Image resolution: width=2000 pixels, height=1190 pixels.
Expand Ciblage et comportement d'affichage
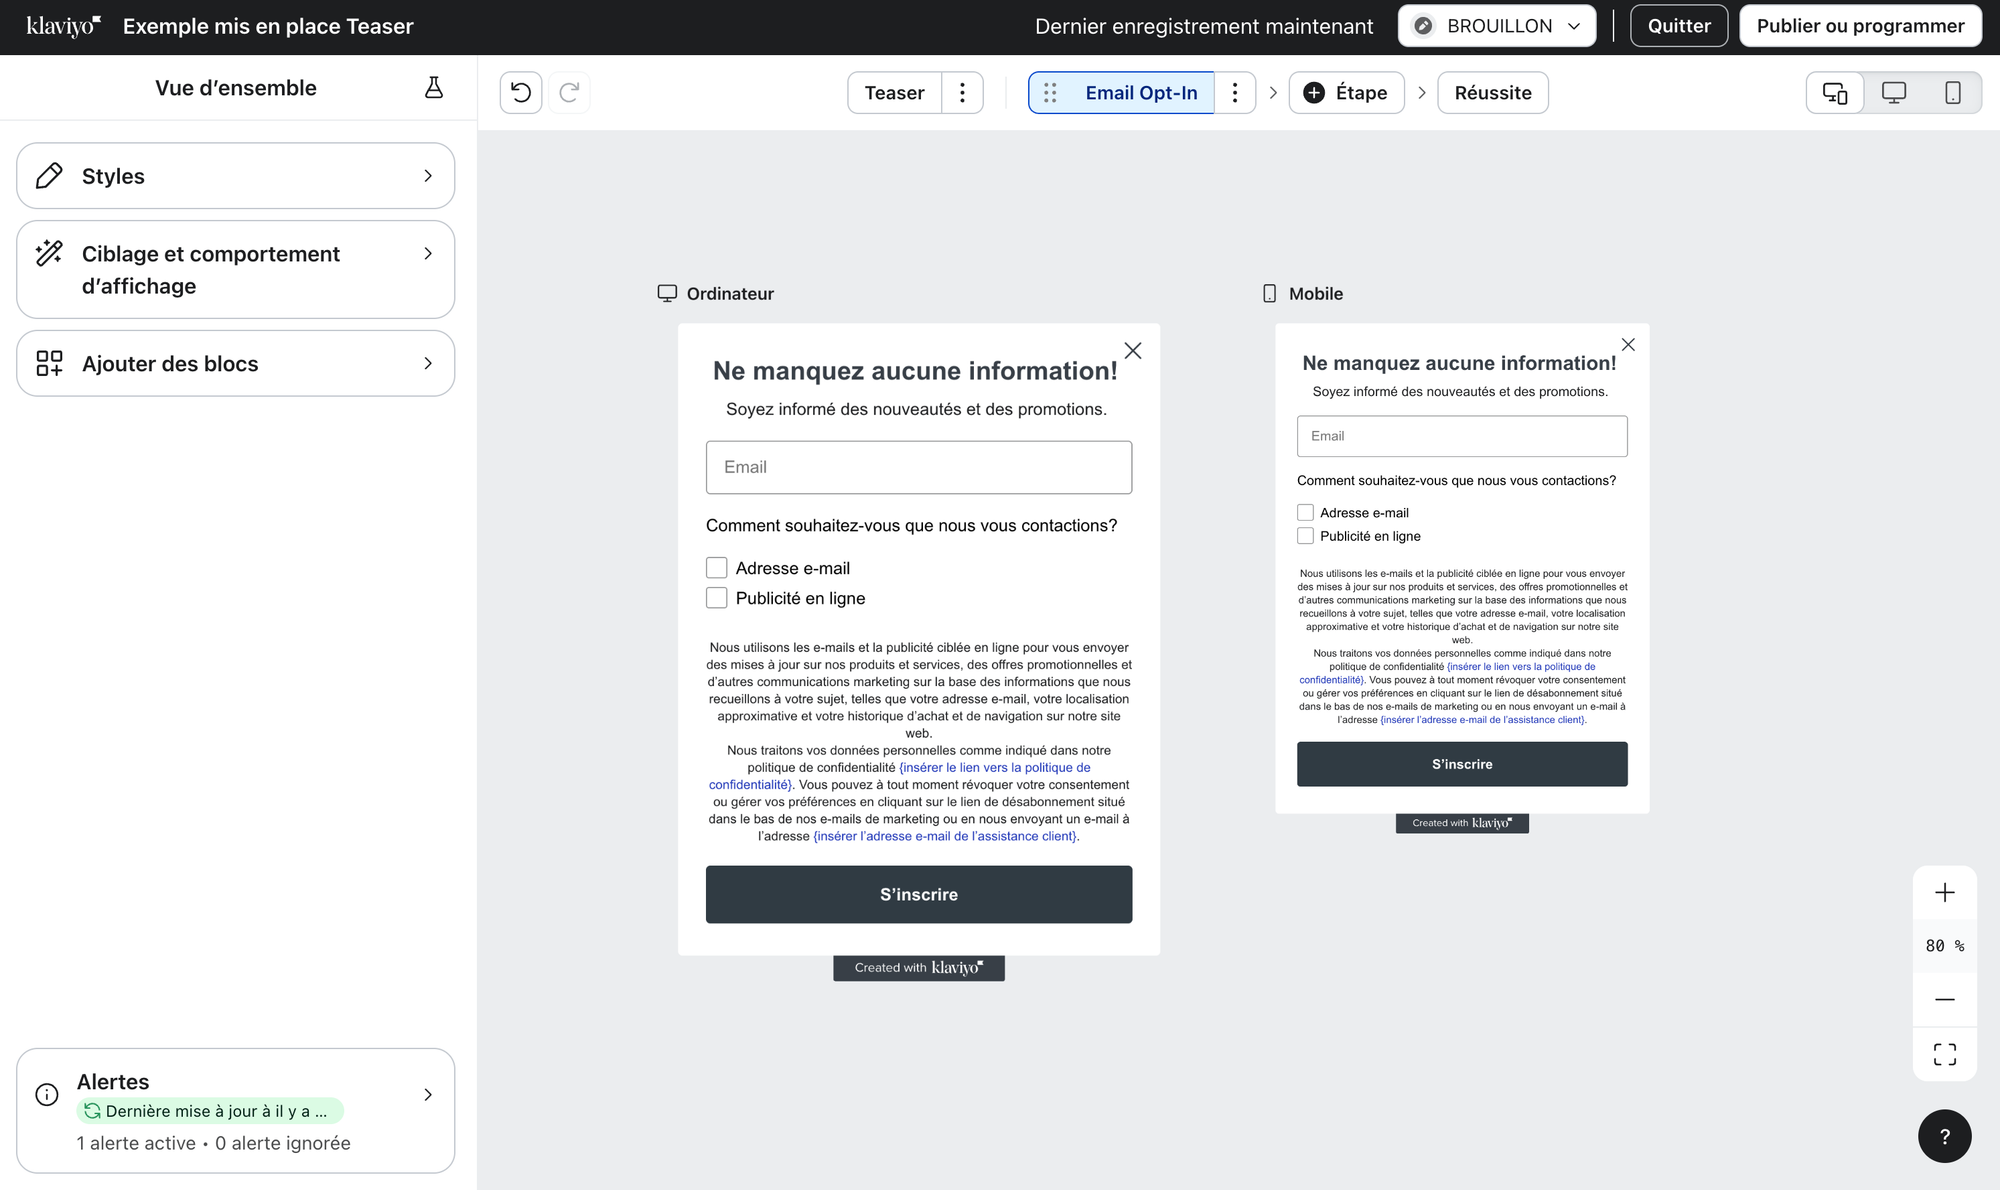[x=236, y=270]
